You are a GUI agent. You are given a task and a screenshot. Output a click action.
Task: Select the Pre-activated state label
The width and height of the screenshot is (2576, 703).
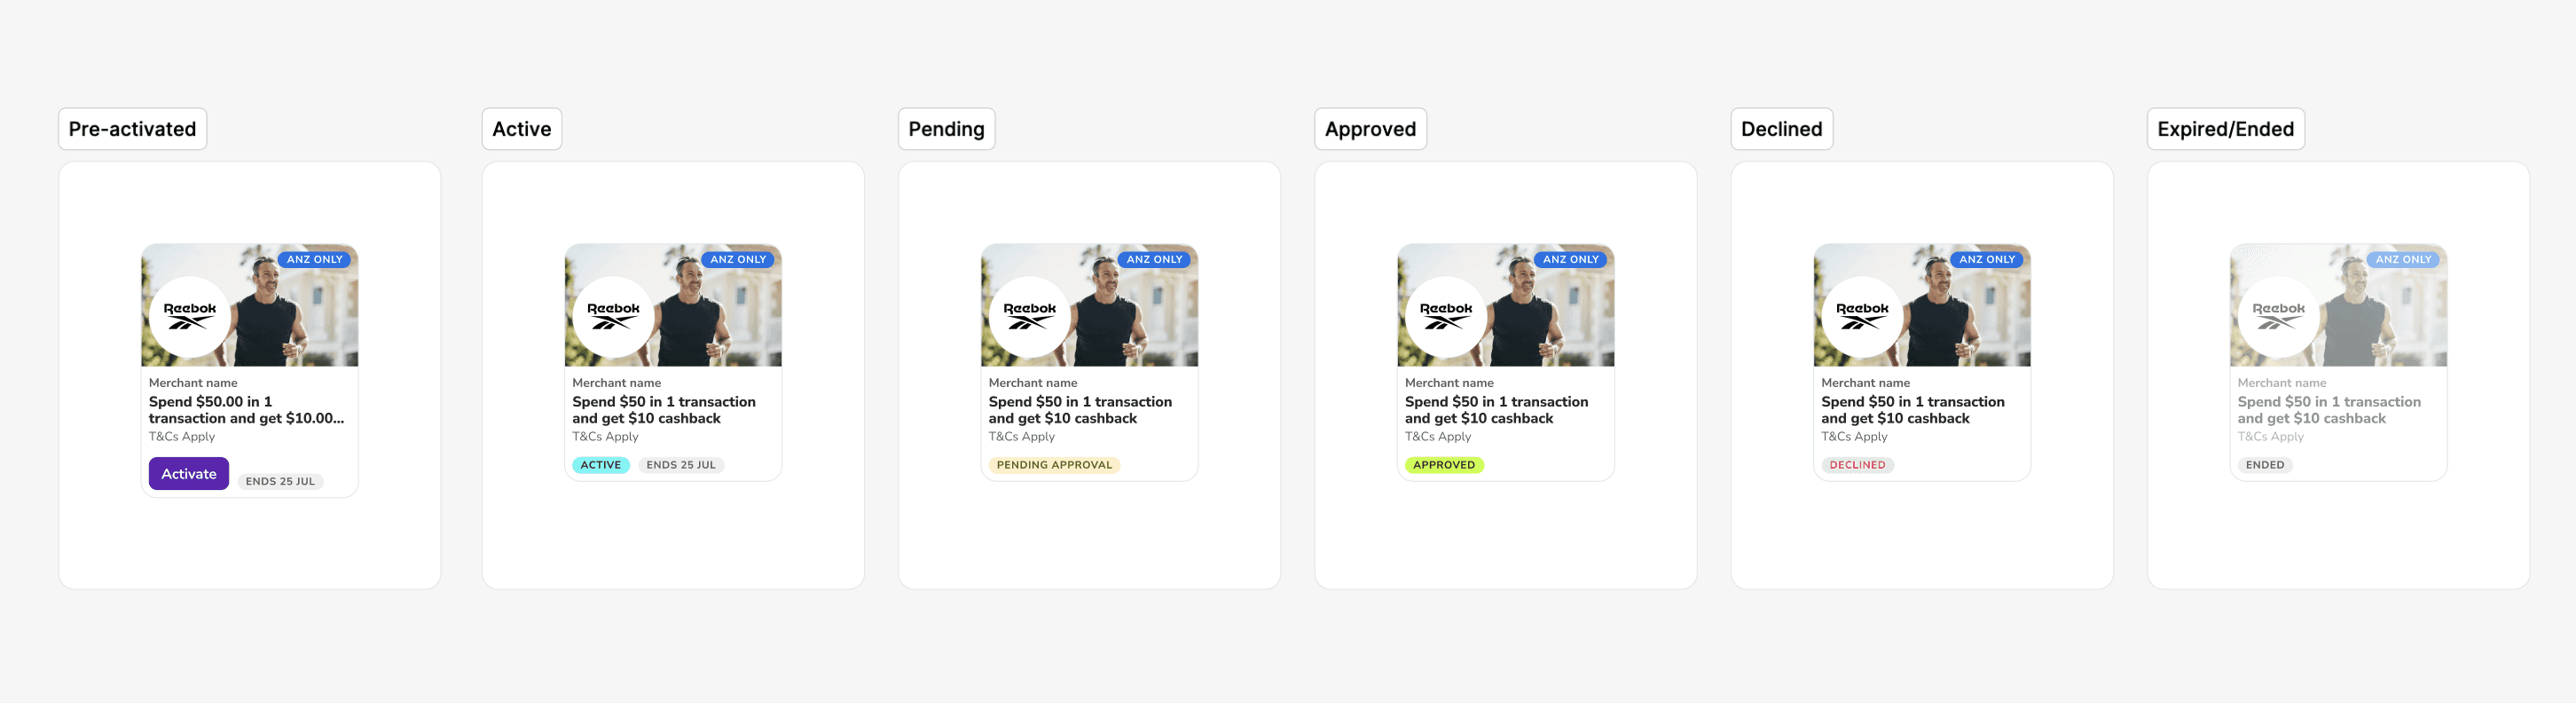click(x=132, y=129)
